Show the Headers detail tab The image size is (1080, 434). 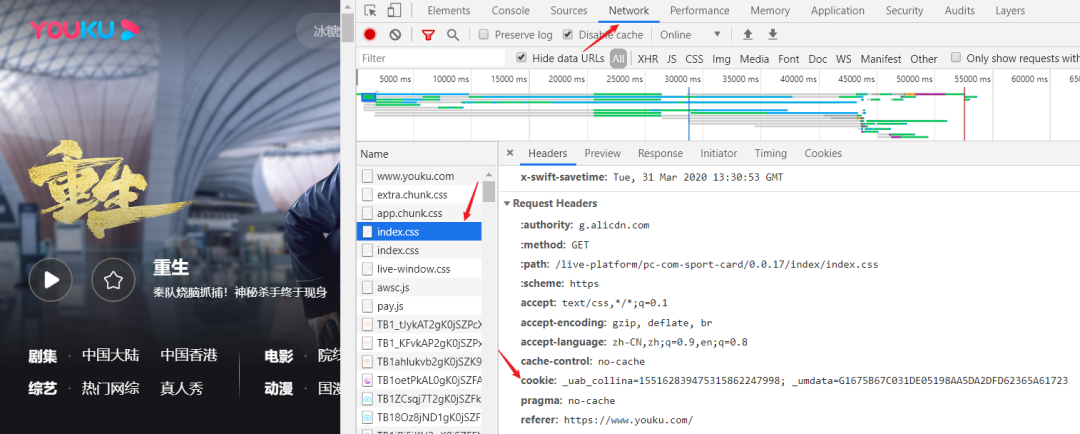pos(548,153)
